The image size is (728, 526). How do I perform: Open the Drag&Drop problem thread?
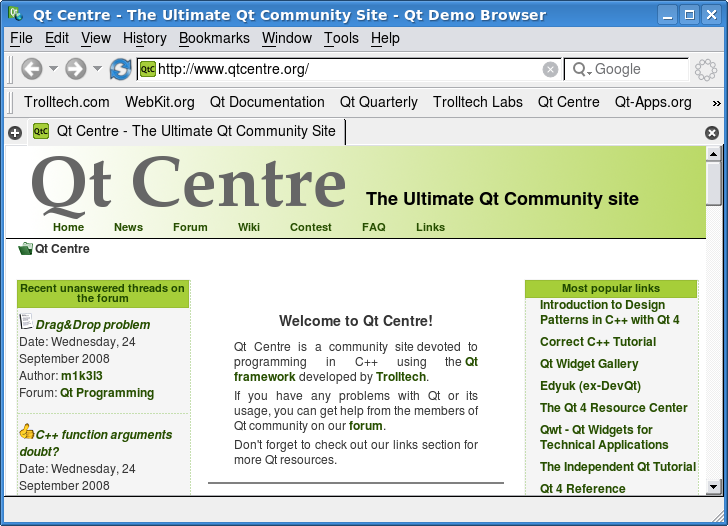coord(92,325)
